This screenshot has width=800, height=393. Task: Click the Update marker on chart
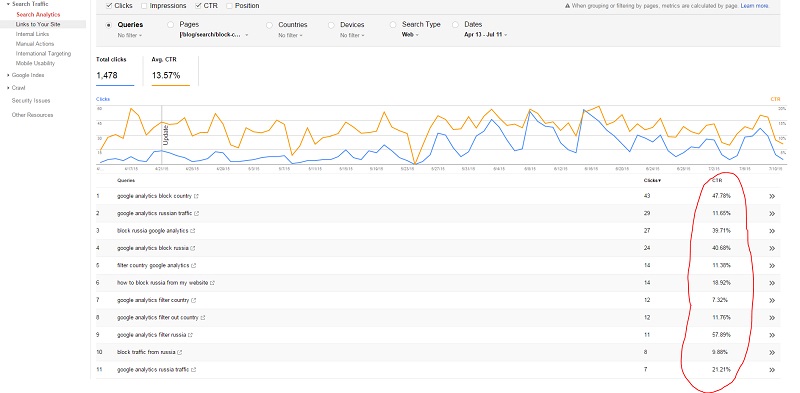pyautogui.click(x=165, y=136)
